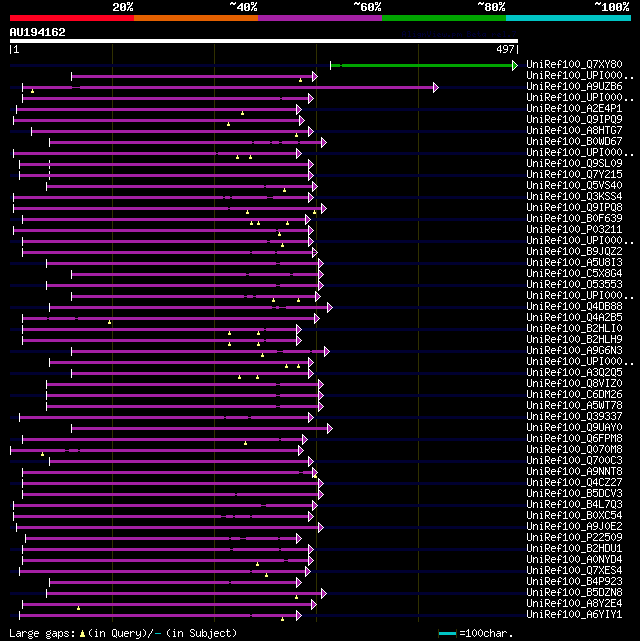Select the UniRef100_Q6FPM8 label

(x=574, y=439)
